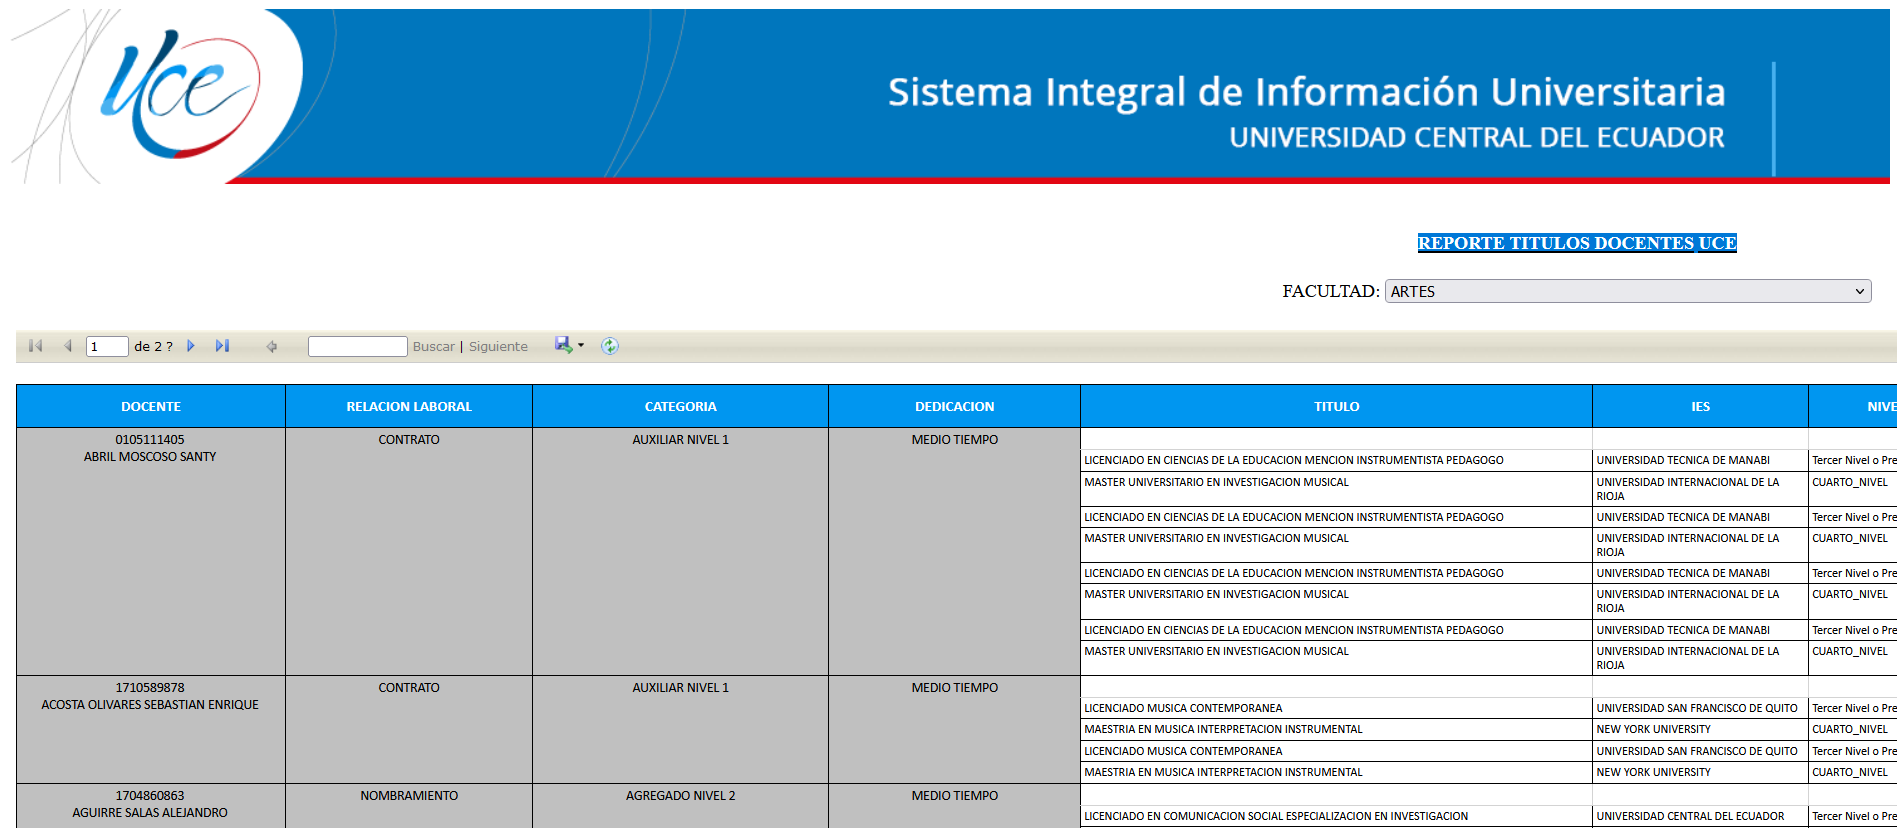Screen dimensions: 1897x828
Task: Click ID number 1710589878
Action: [x=150, y=688]
